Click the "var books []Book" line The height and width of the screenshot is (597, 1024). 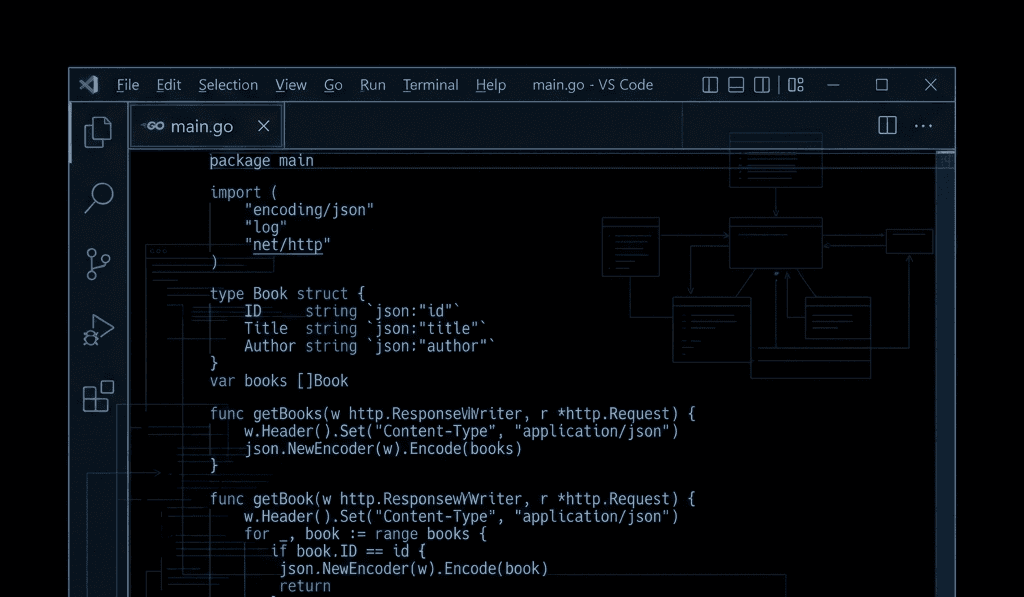pyautogui.click(x=279, y=381)
